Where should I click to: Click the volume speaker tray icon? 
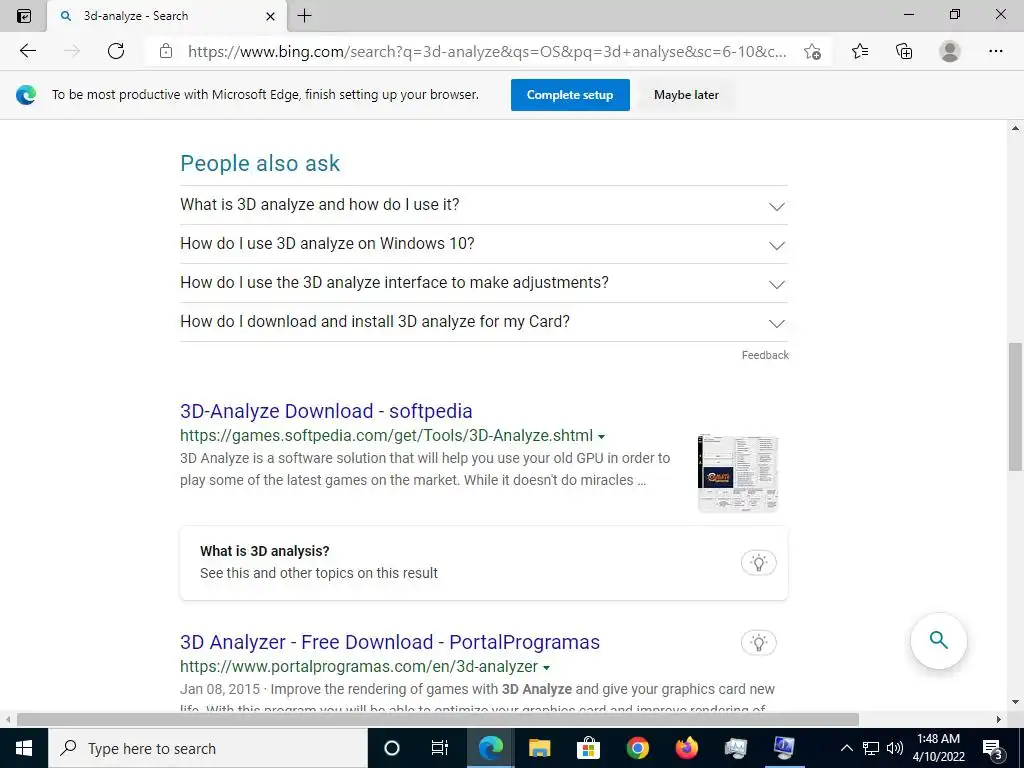(895, 748)
